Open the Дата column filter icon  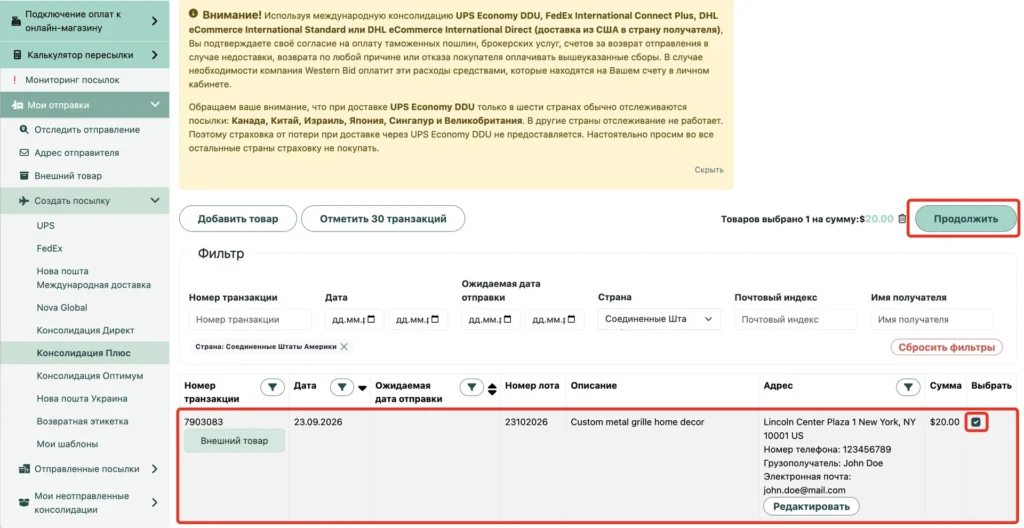(342, 388)
